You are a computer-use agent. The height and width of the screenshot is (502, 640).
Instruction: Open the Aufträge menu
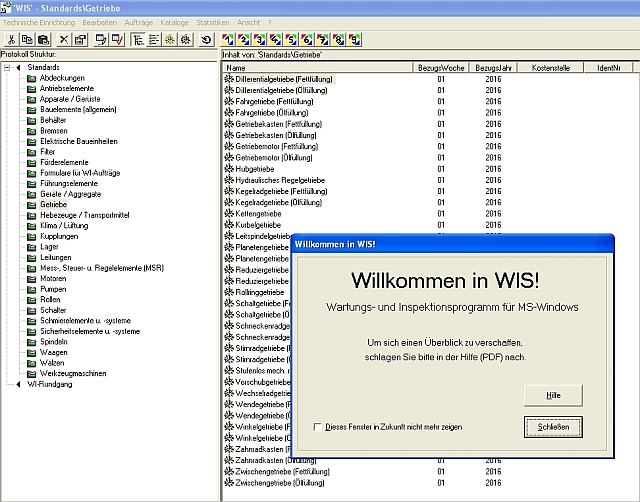pos(139,23)
